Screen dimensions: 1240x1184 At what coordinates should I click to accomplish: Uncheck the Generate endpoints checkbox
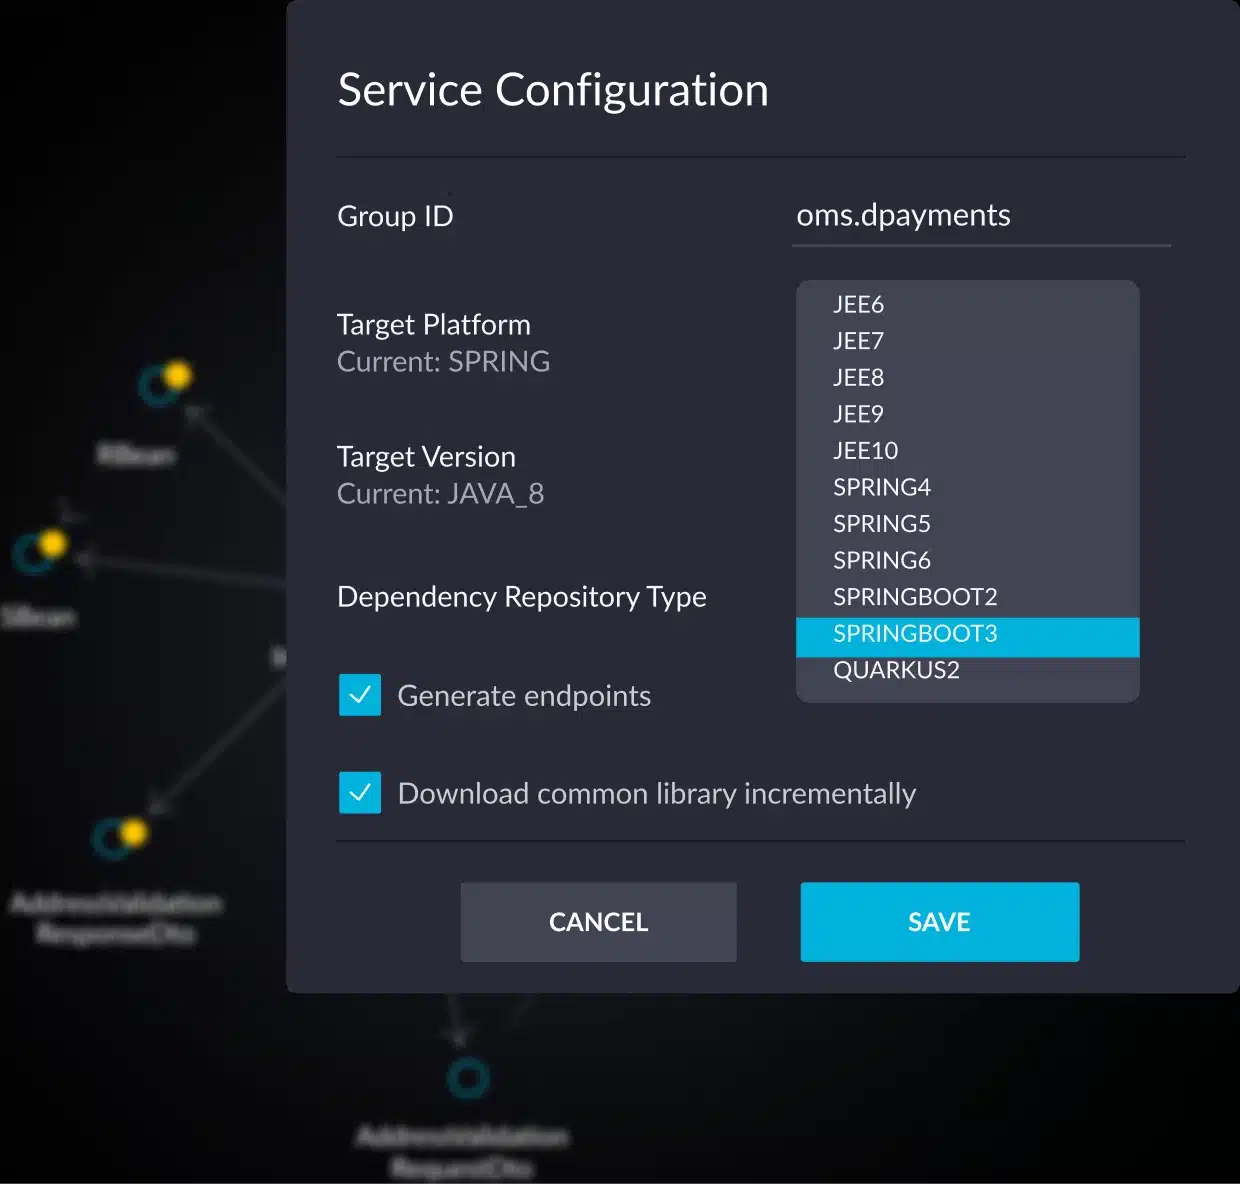click(x=360, y=695)
